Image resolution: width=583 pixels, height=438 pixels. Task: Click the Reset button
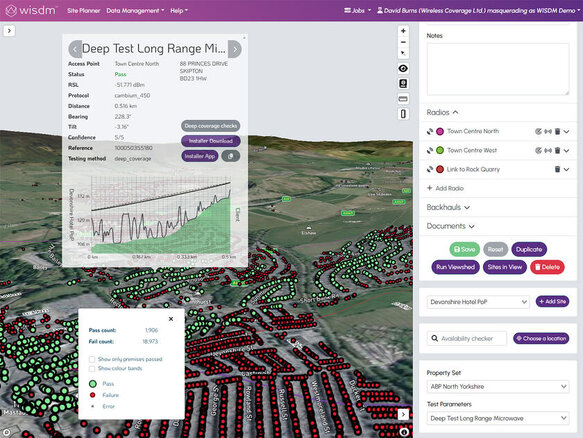click(495, 249)
